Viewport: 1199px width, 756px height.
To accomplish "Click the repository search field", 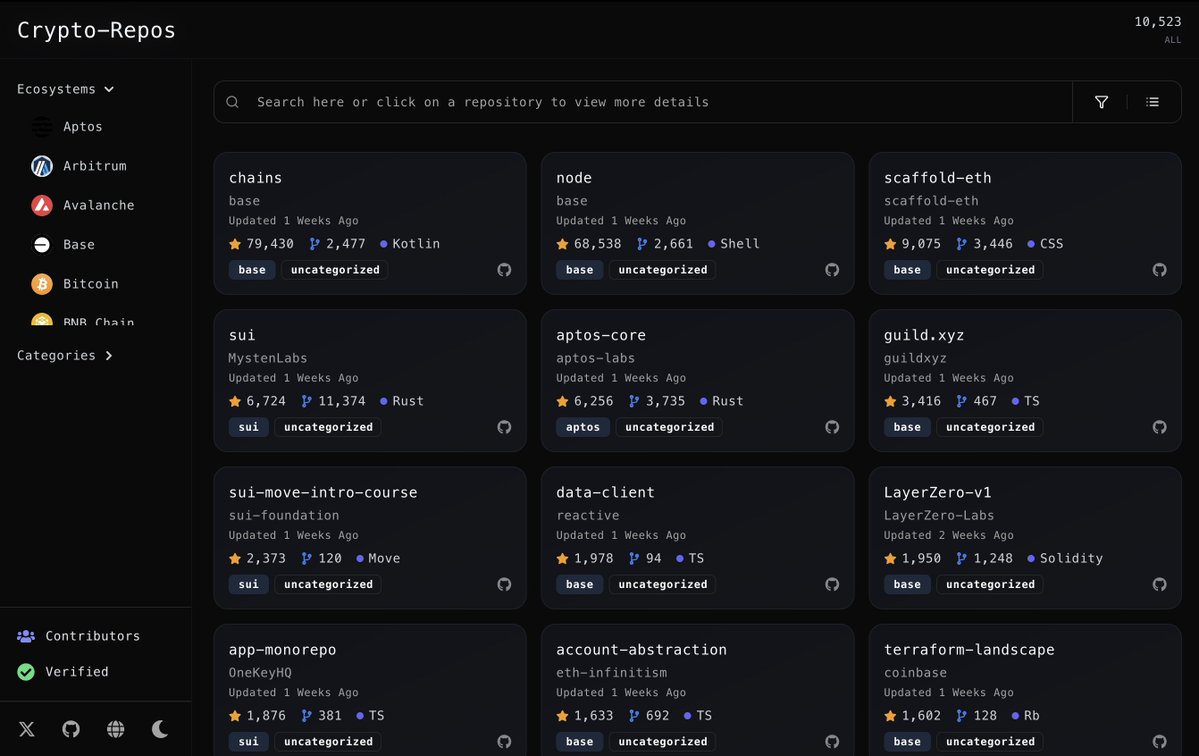I will click(x=643, y=102).
